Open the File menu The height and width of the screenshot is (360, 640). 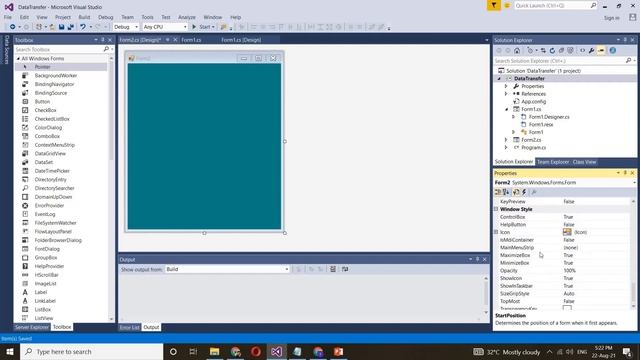(x=8, y=17)
